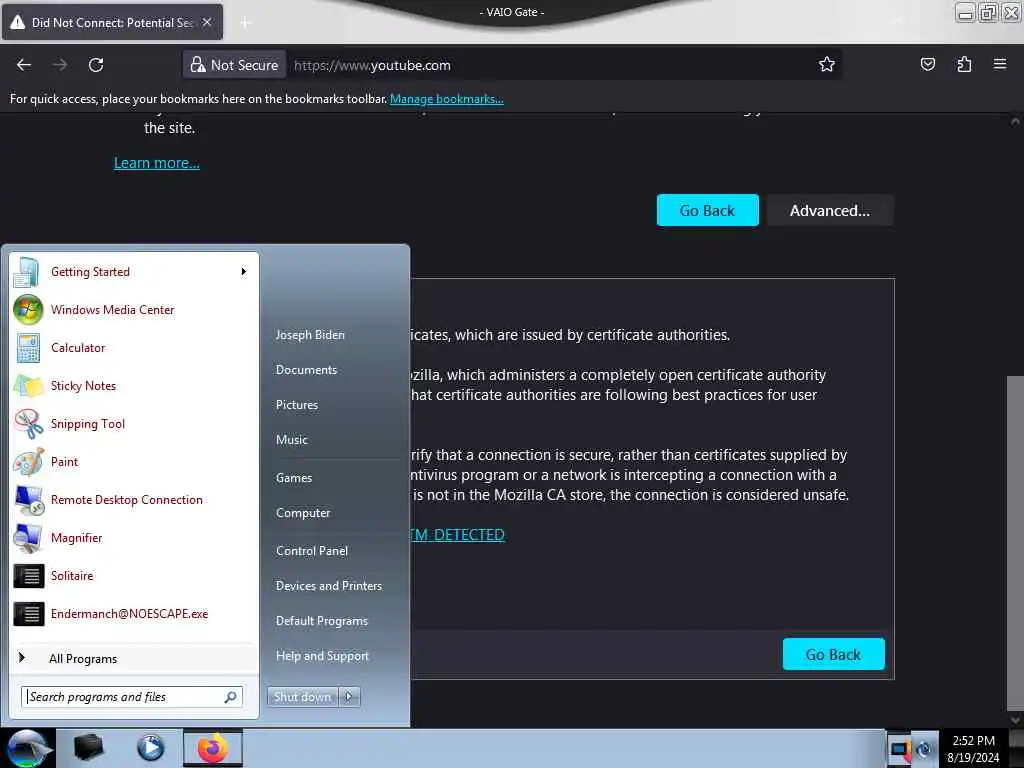Open the Firefox hamburger menu
1024x768 pixels.
pos(1000,64)
